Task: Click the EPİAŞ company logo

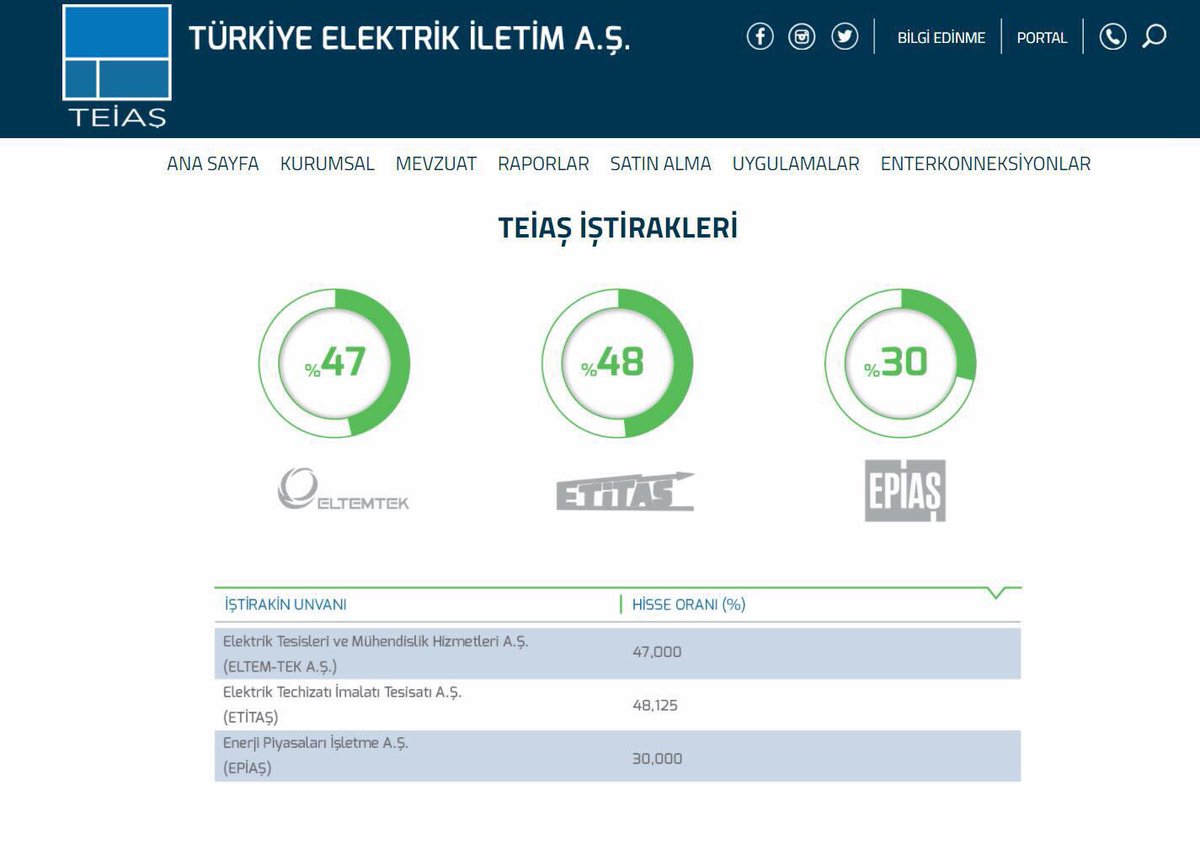Action: point(905,490)
